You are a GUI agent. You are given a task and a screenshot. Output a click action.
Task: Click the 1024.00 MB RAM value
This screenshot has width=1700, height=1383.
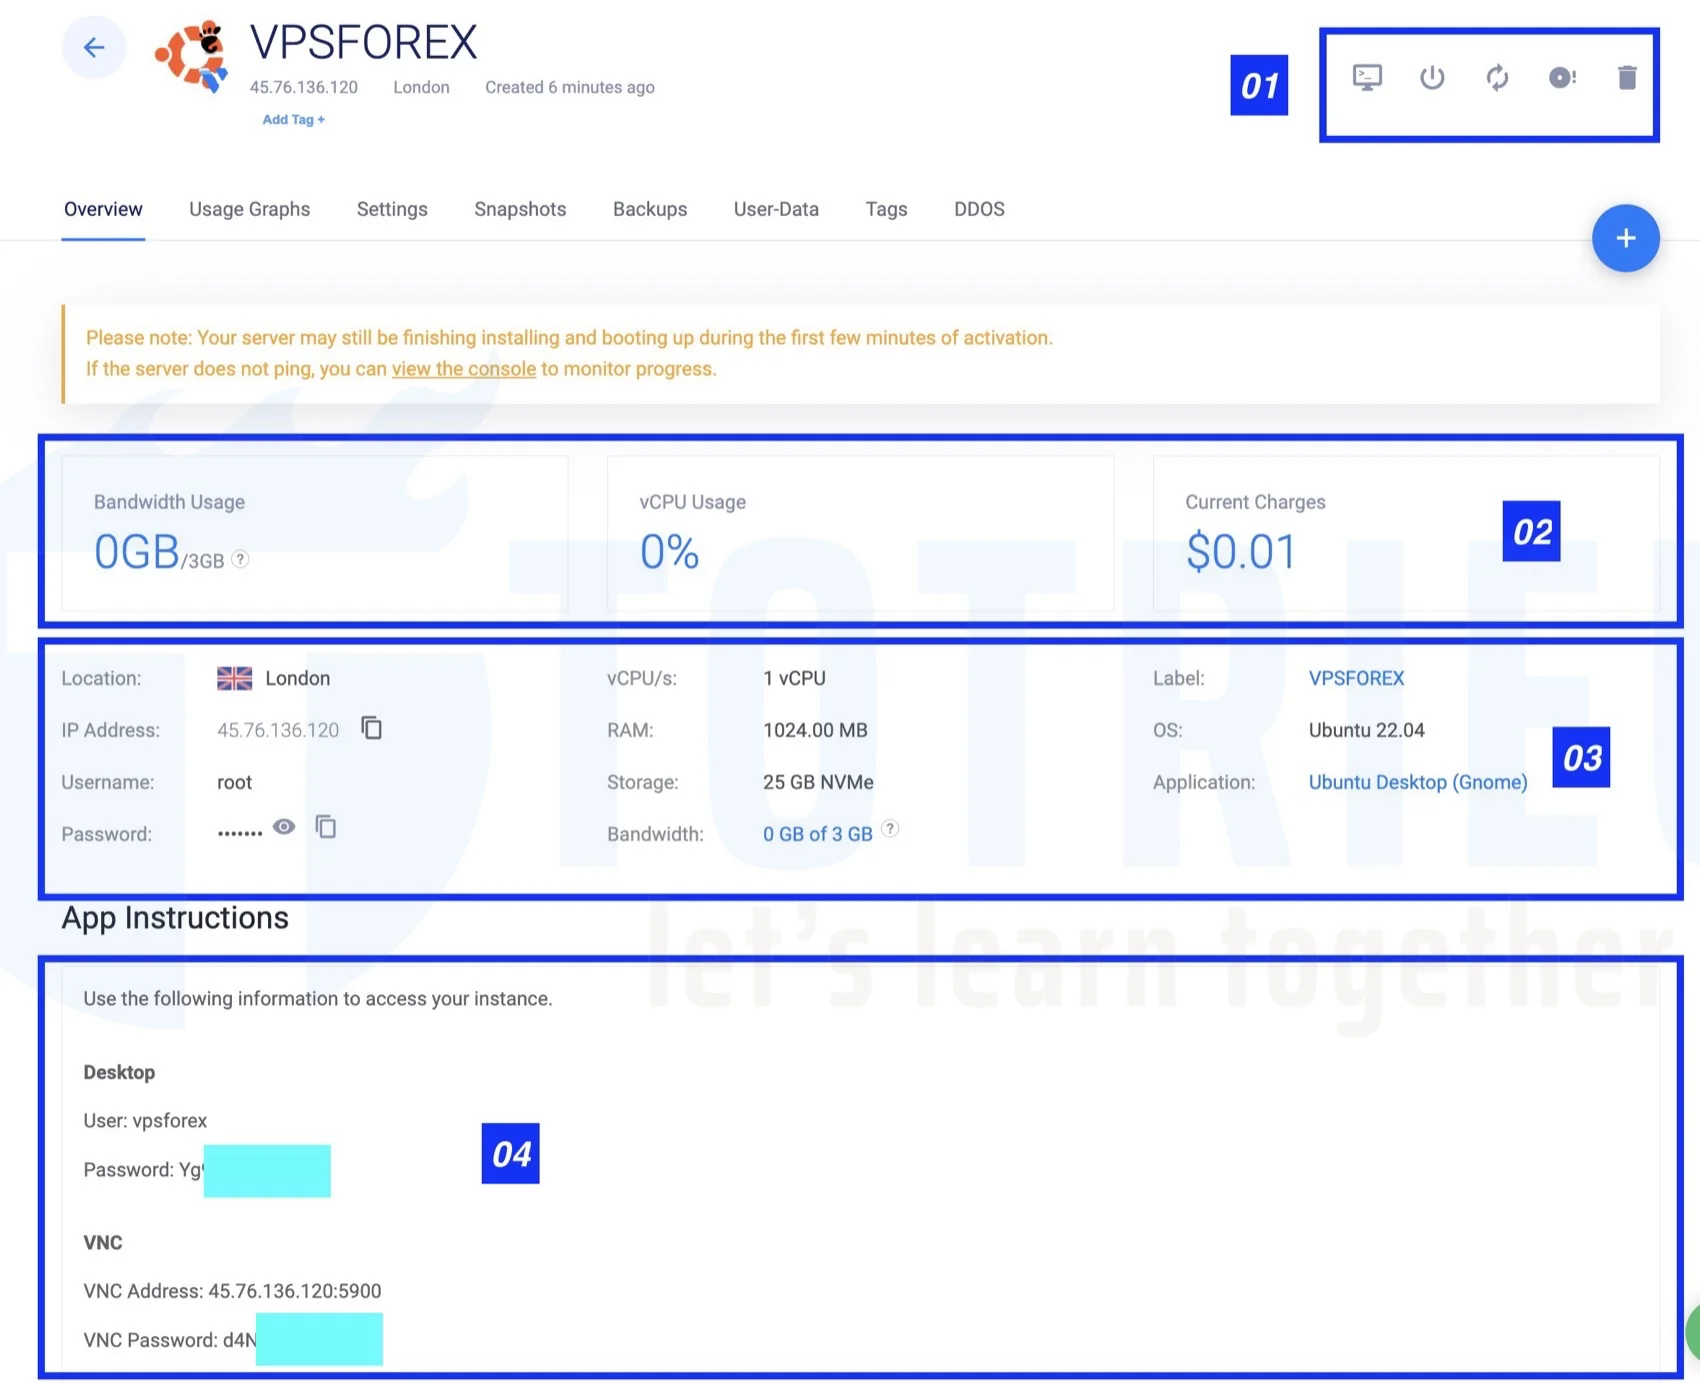click(x=815, y=730)
